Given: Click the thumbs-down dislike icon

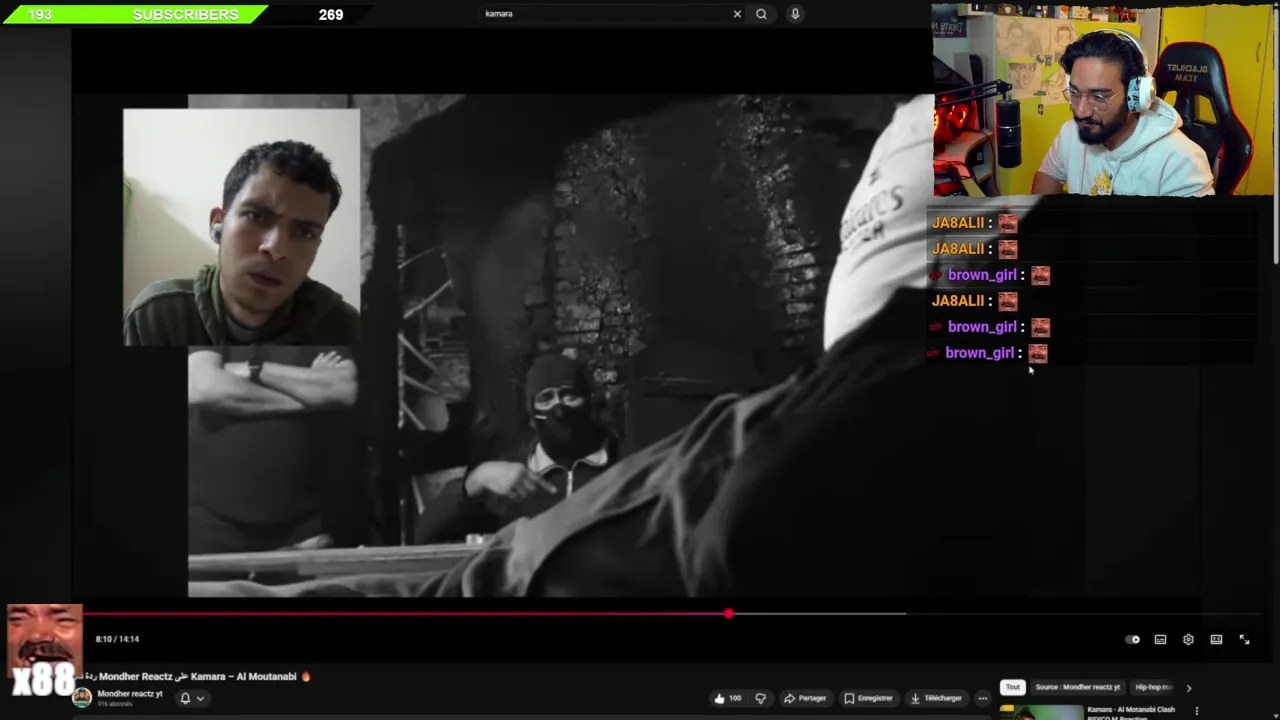Looking at the screenshot, I should pyautogui.click(x=760, y=698).
